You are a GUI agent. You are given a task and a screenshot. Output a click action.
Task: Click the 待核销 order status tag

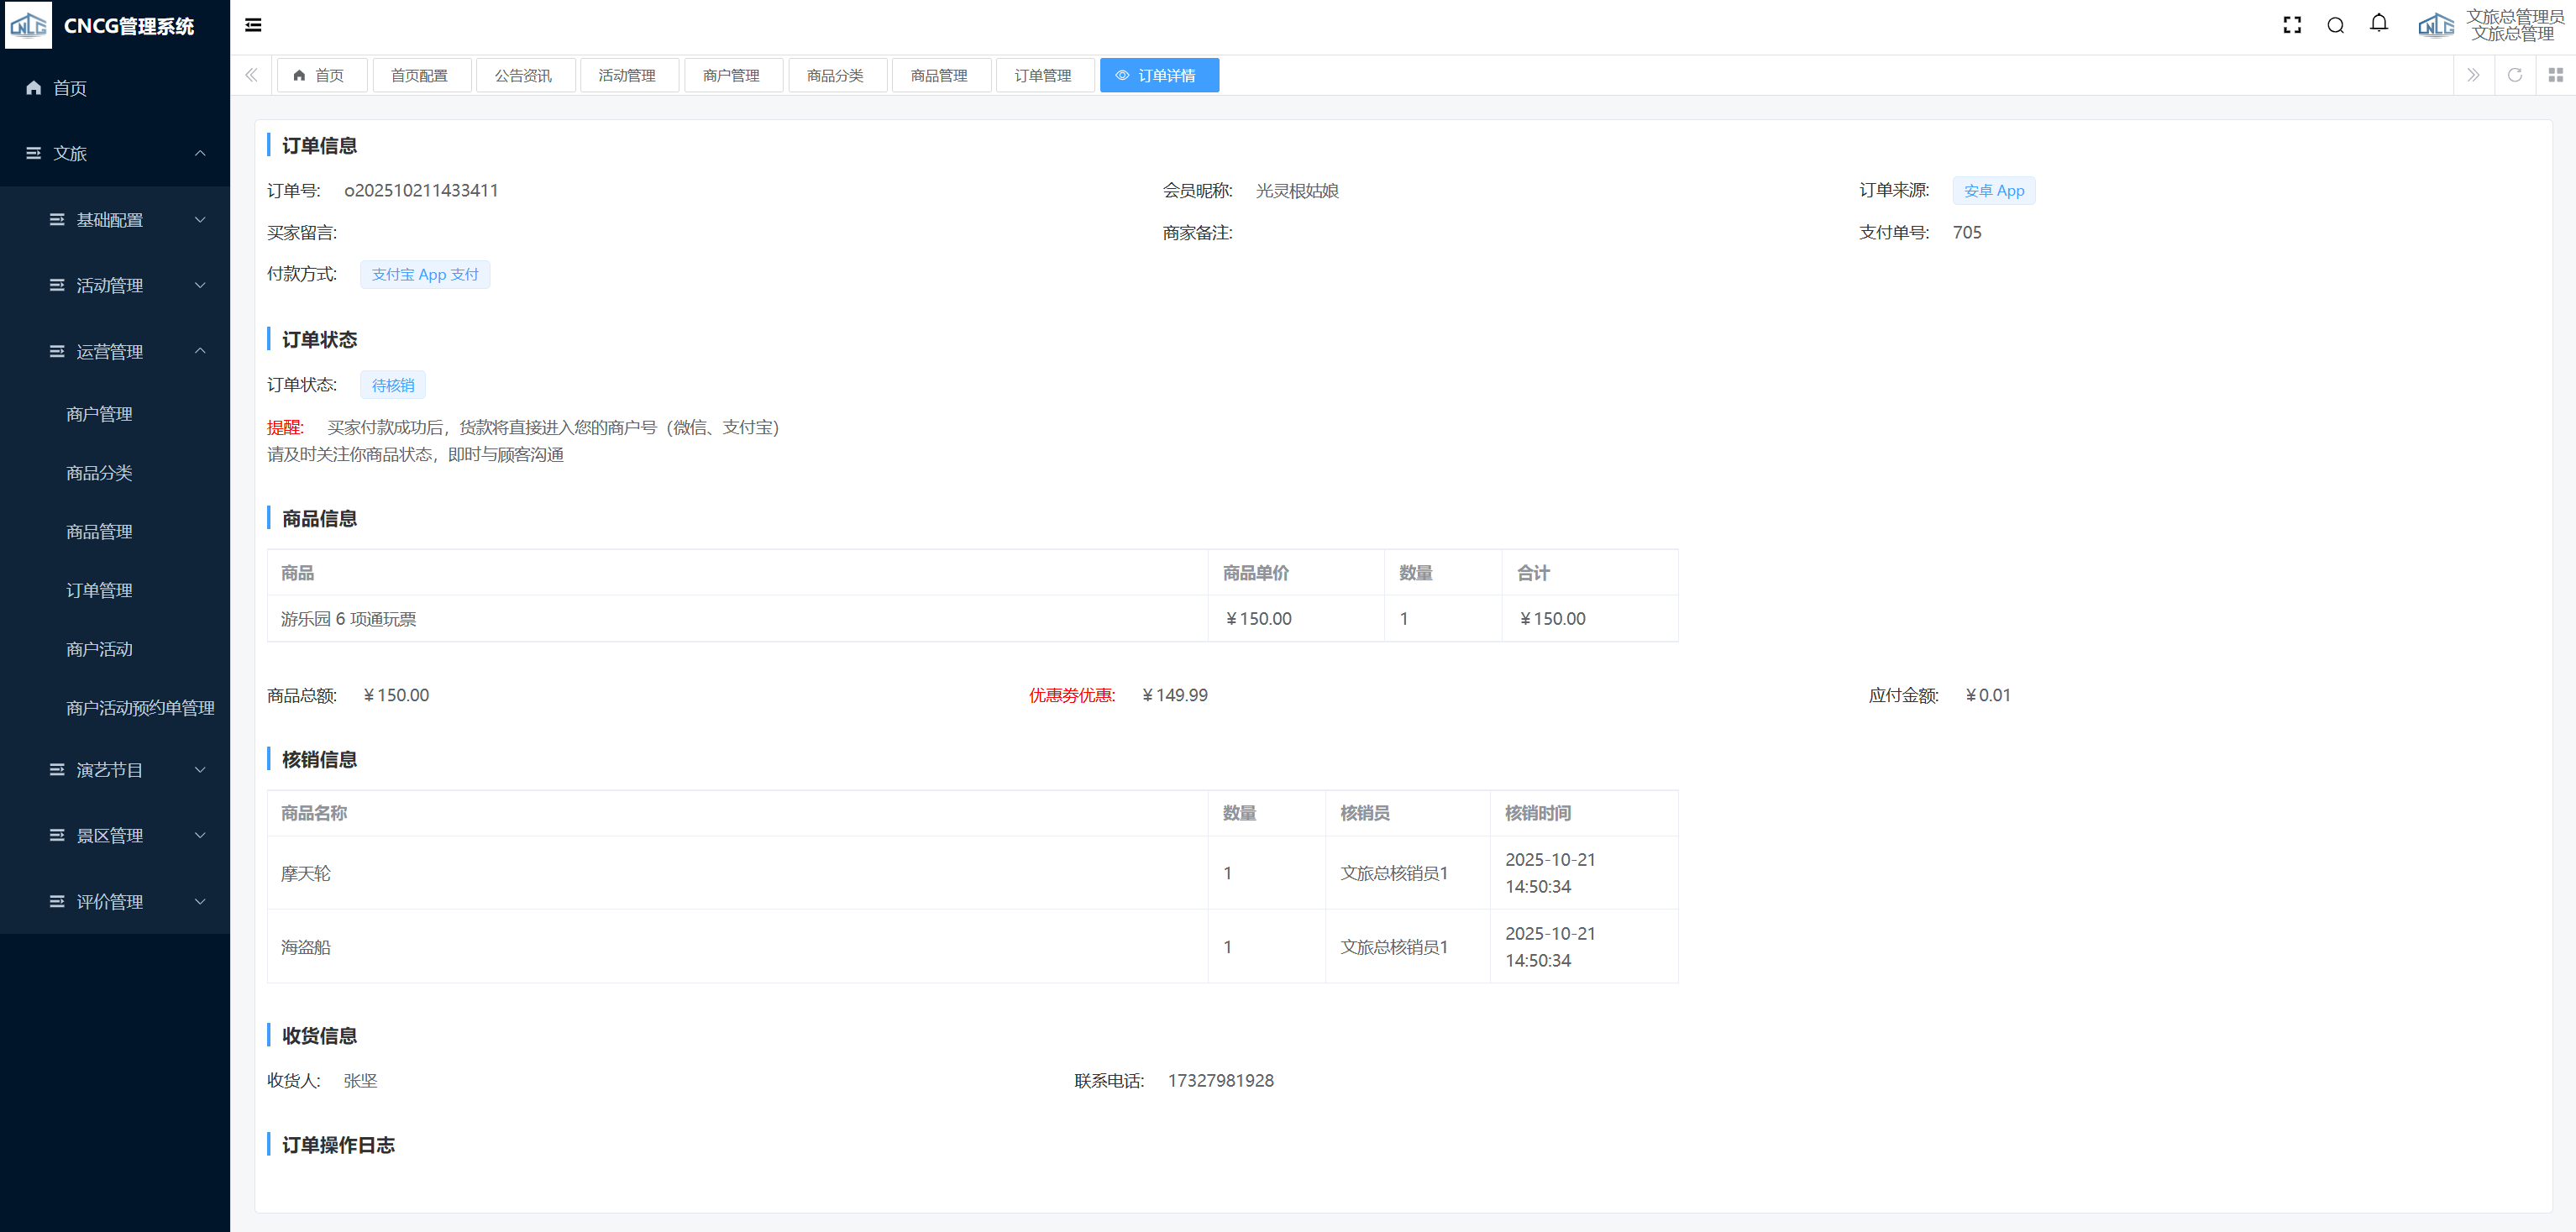tap(392, 385)
